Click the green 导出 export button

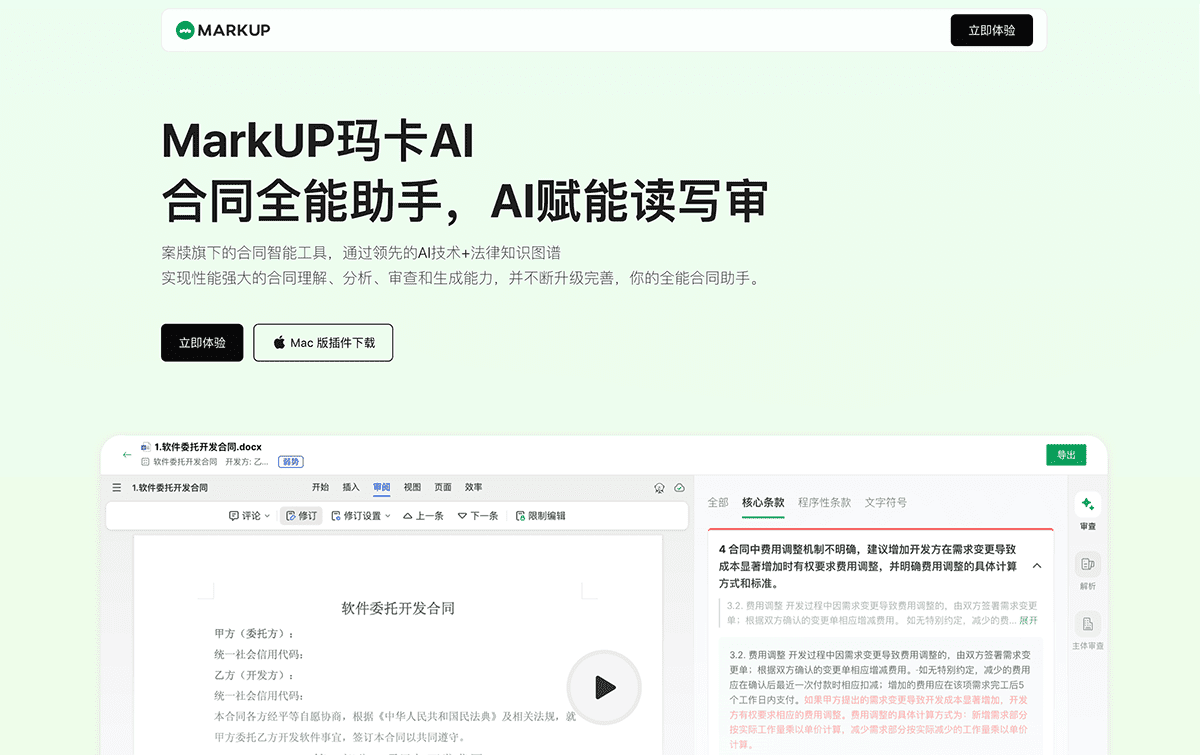[1066, 454]
